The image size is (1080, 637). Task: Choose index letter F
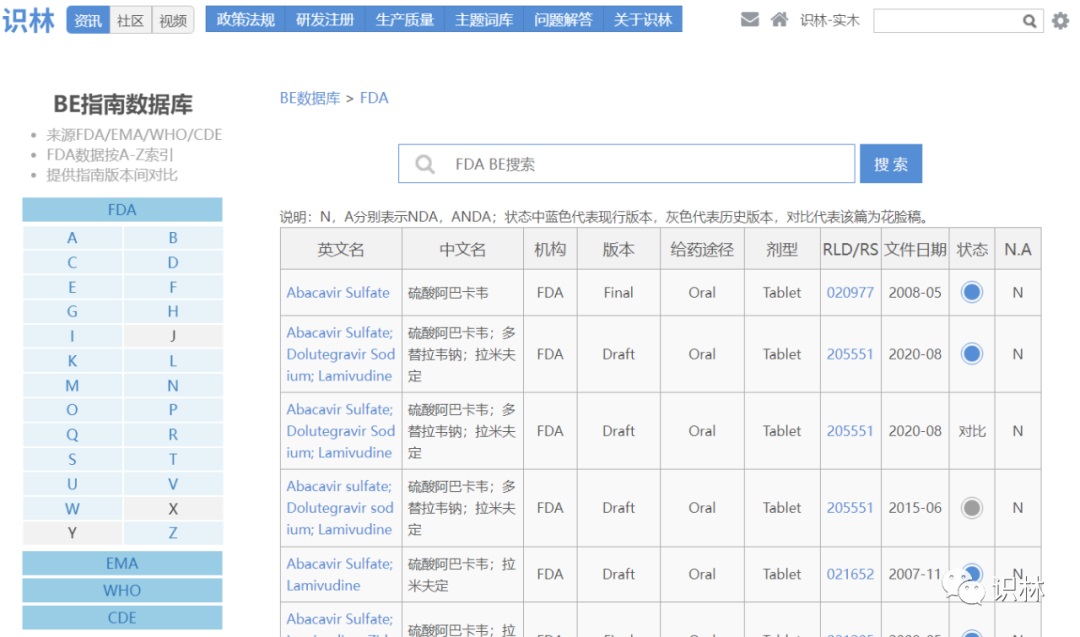click(x=173, y=287)
